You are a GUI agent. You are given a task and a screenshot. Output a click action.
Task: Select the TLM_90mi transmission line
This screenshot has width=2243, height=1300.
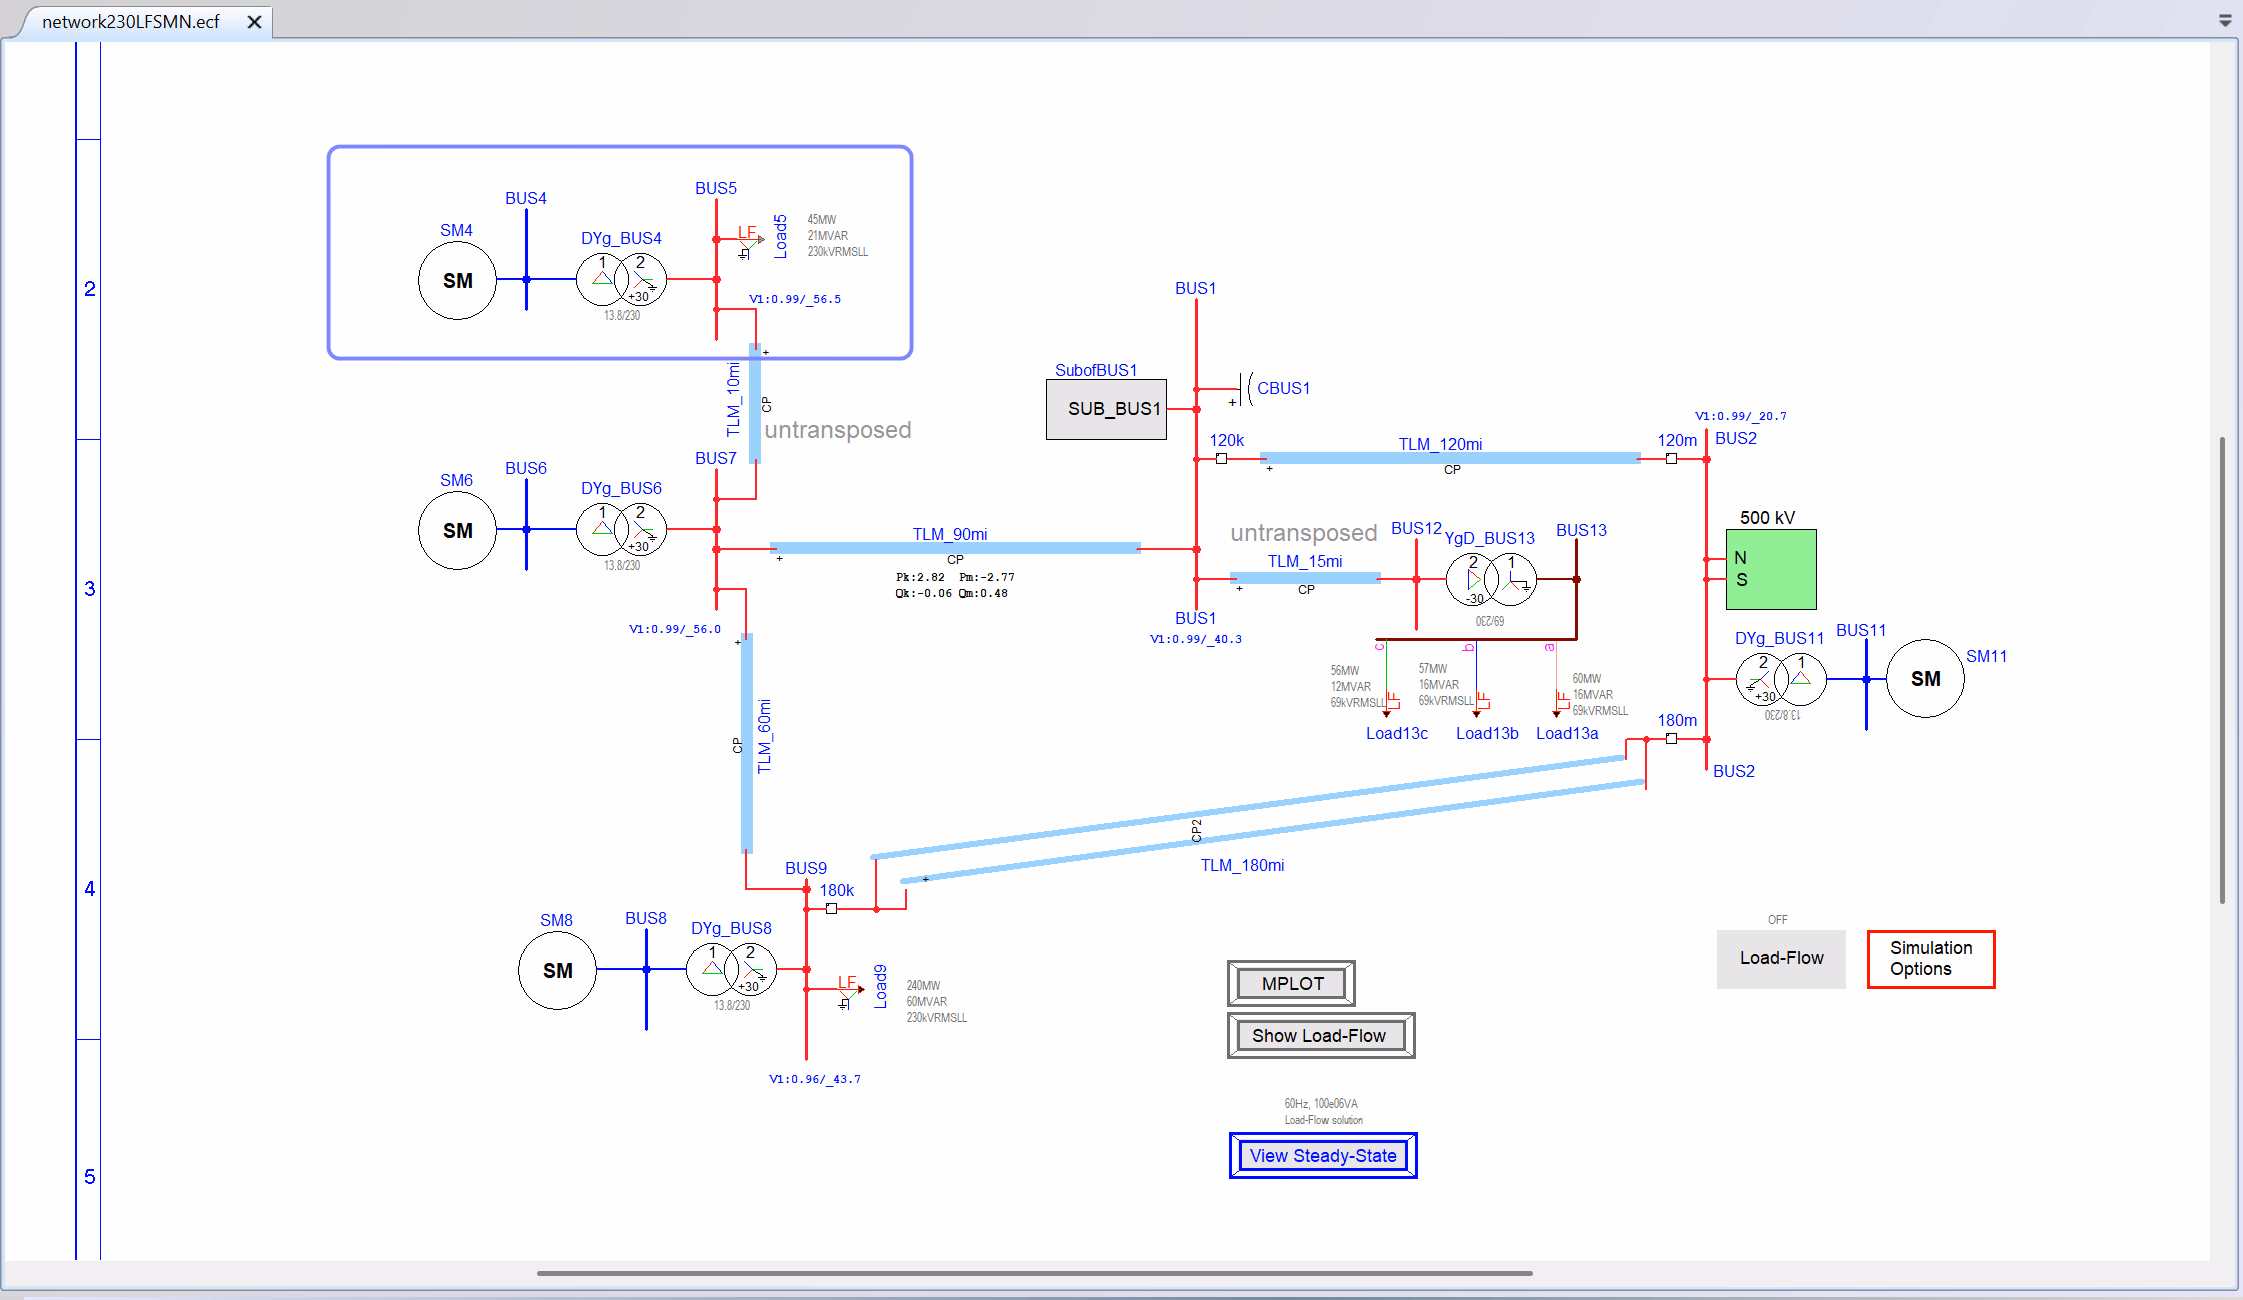[955, 548]
